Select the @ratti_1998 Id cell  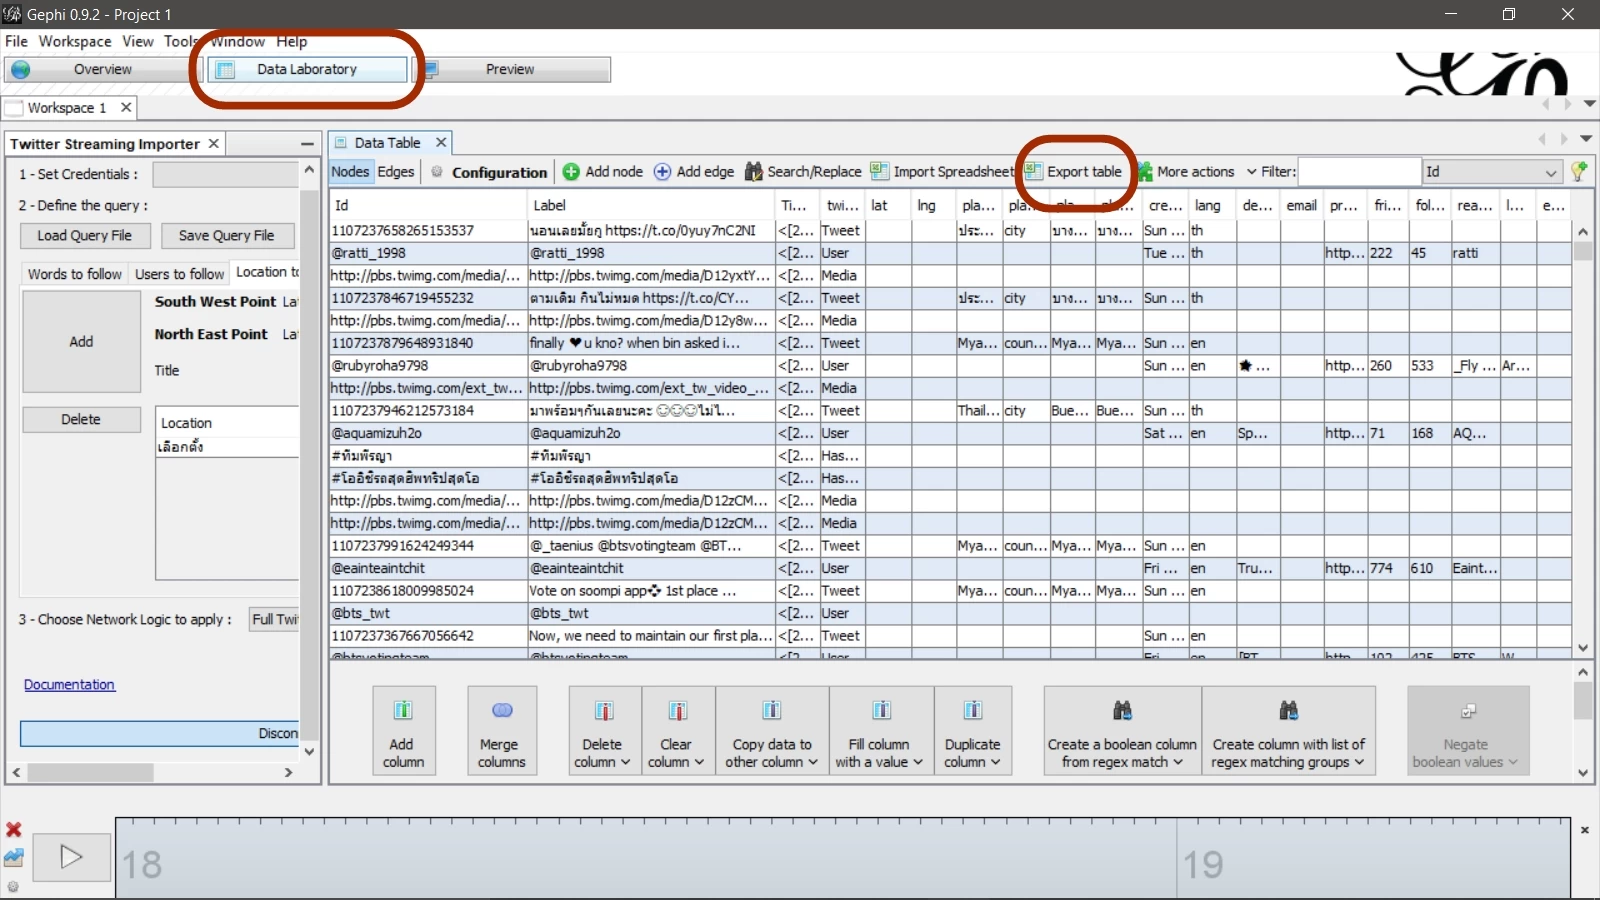(x=428, y=253)
